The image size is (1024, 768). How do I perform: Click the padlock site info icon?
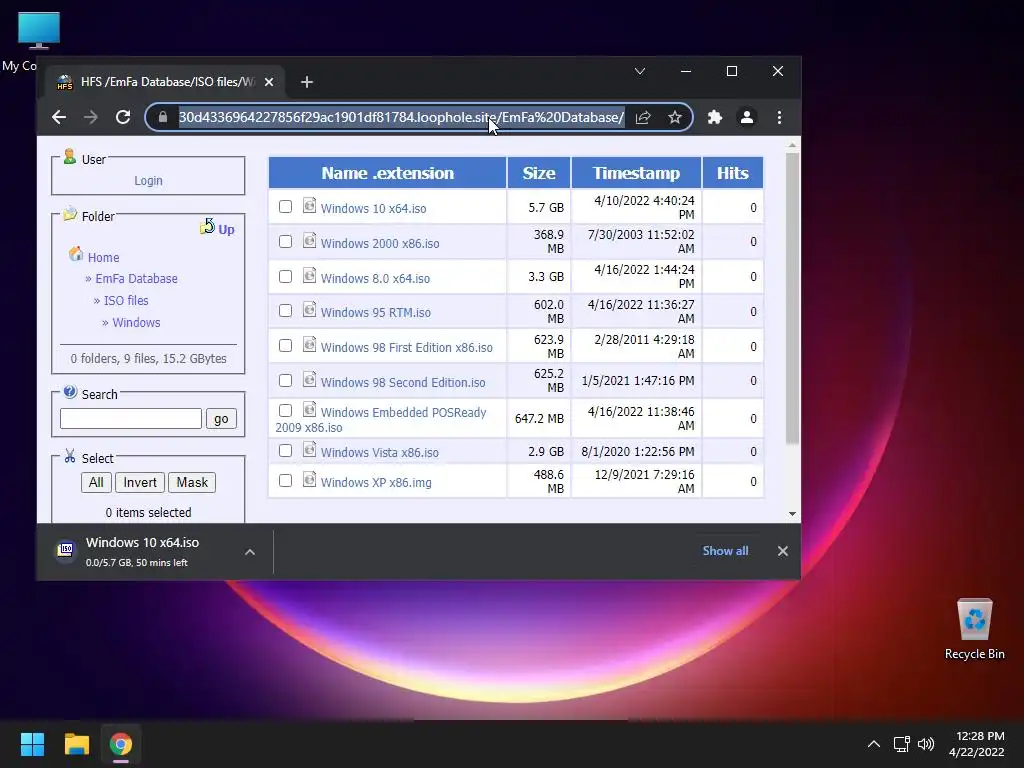(x=163, y=118)
